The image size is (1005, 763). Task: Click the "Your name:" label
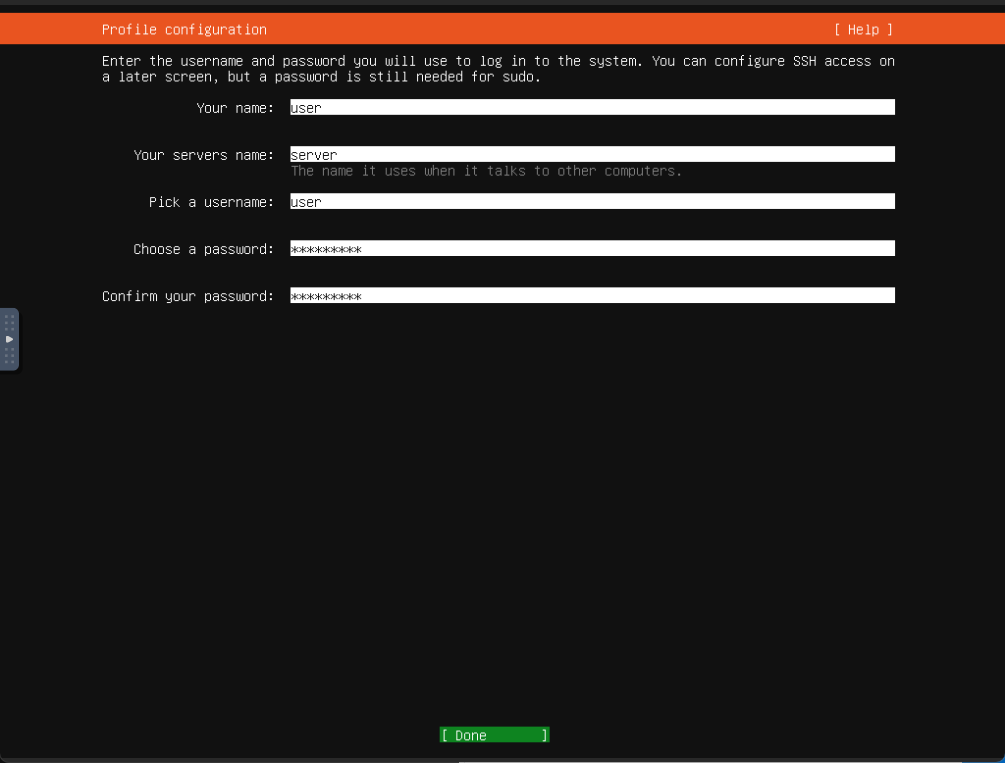point(235,108)
